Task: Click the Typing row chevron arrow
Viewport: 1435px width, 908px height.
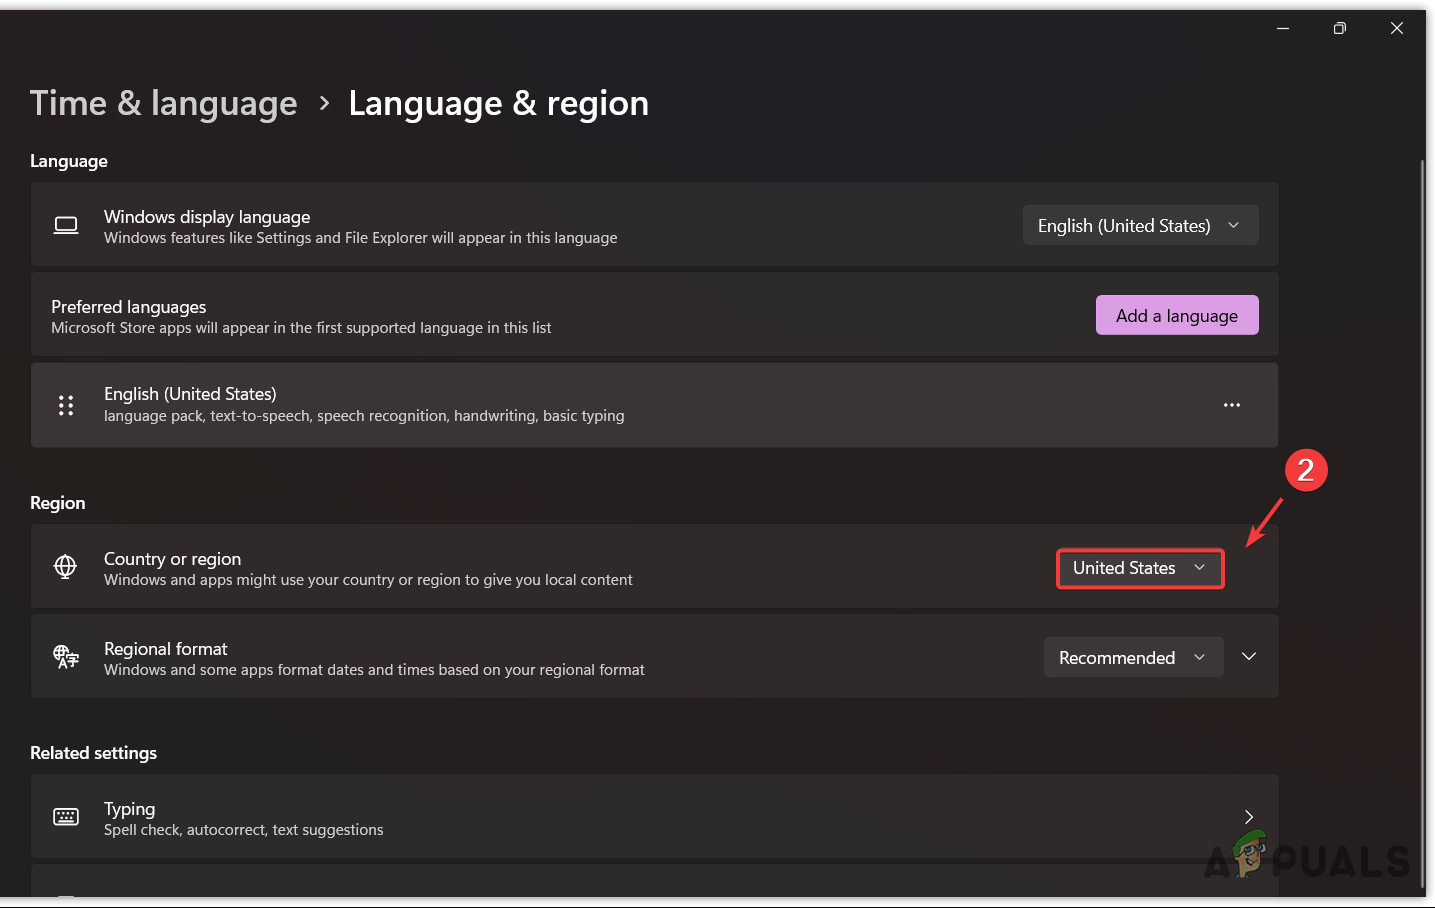Action: pos(1248,817)
